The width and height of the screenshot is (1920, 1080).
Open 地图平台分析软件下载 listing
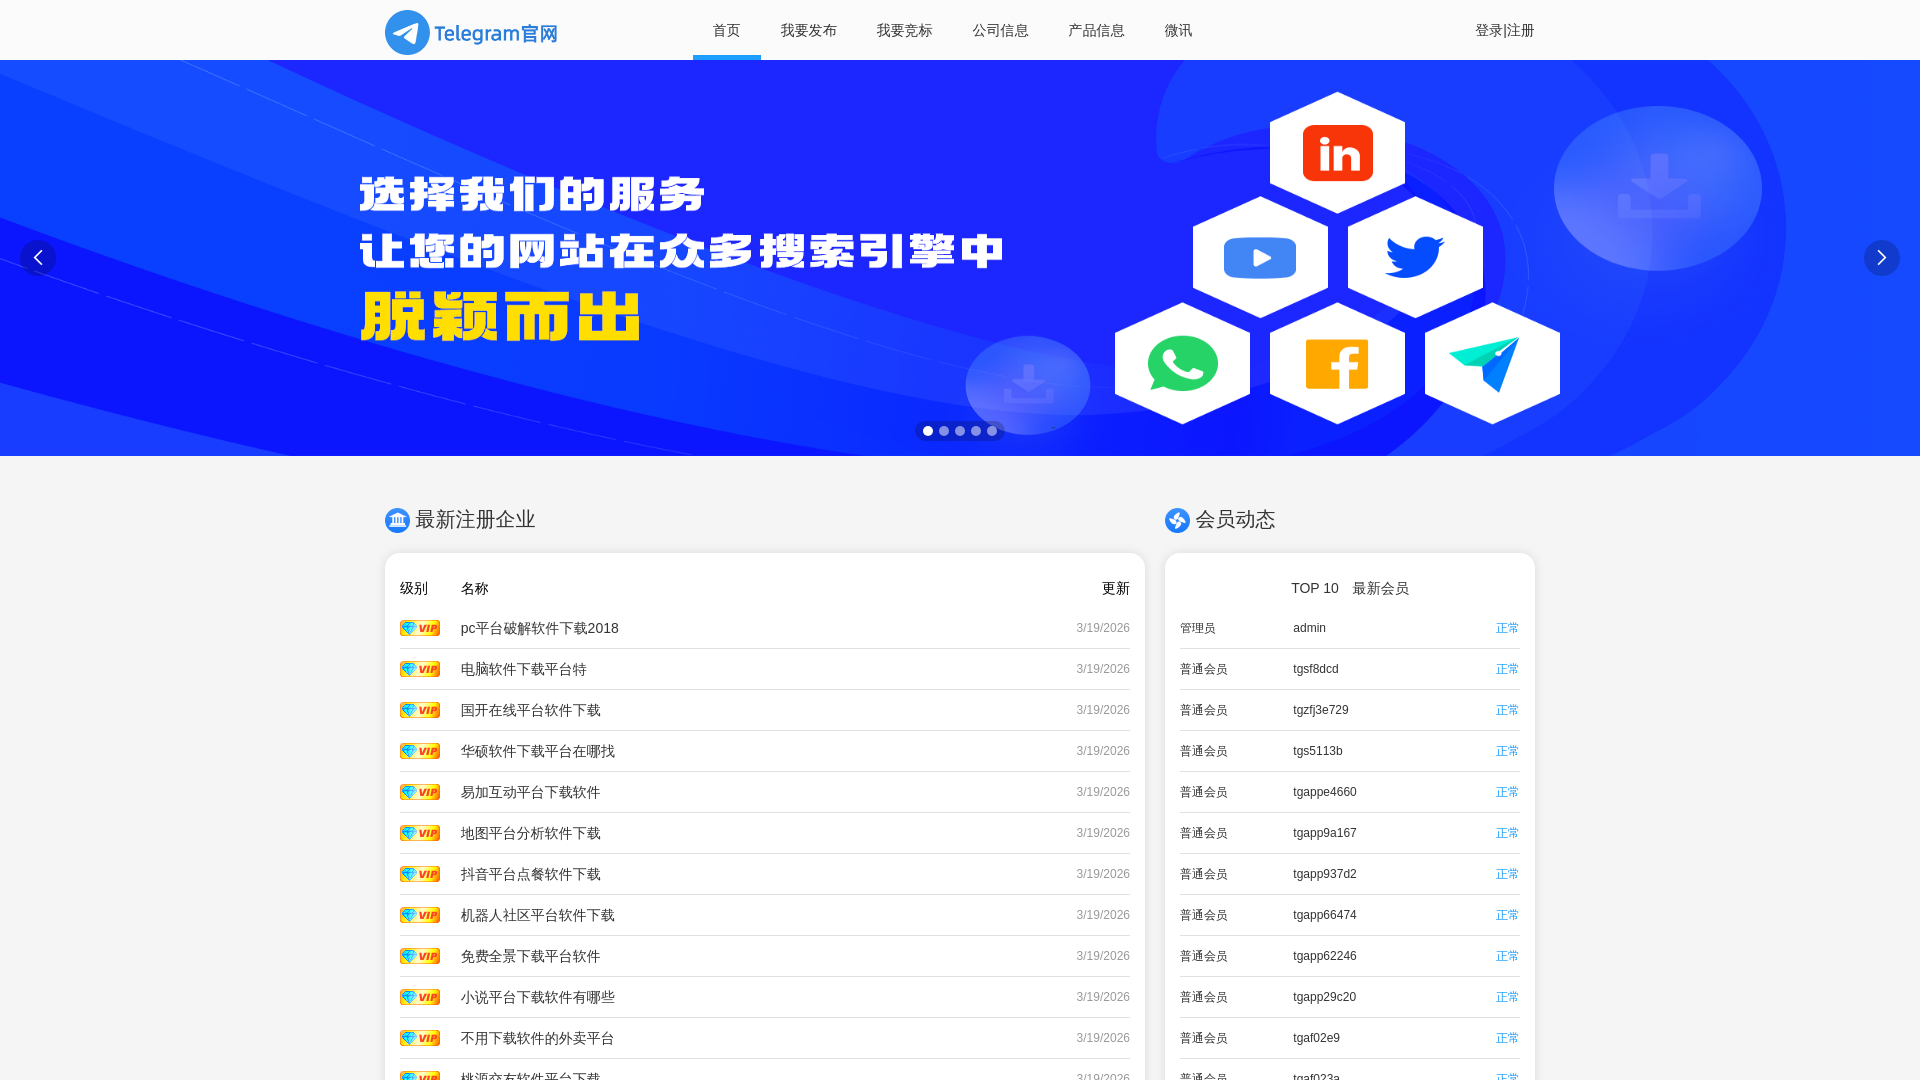click(531, 833)
